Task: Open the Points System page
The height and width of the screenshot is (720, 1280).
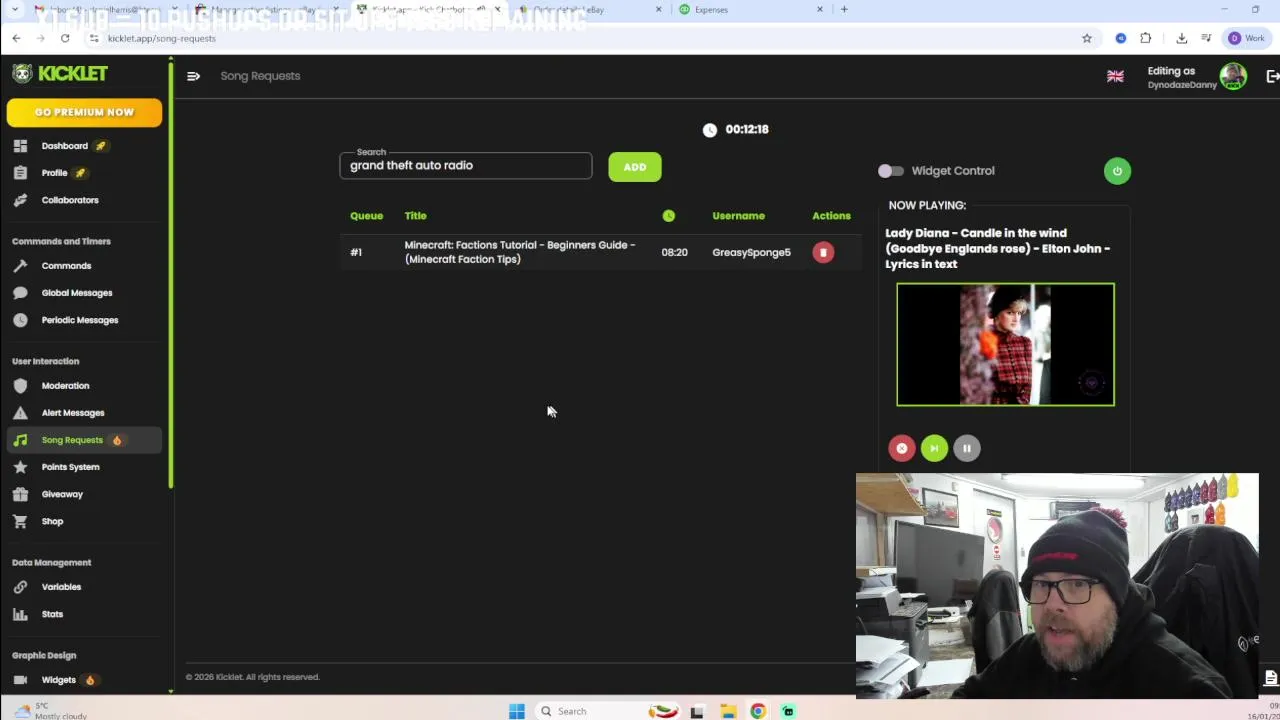Action: [x=70, y=467]
